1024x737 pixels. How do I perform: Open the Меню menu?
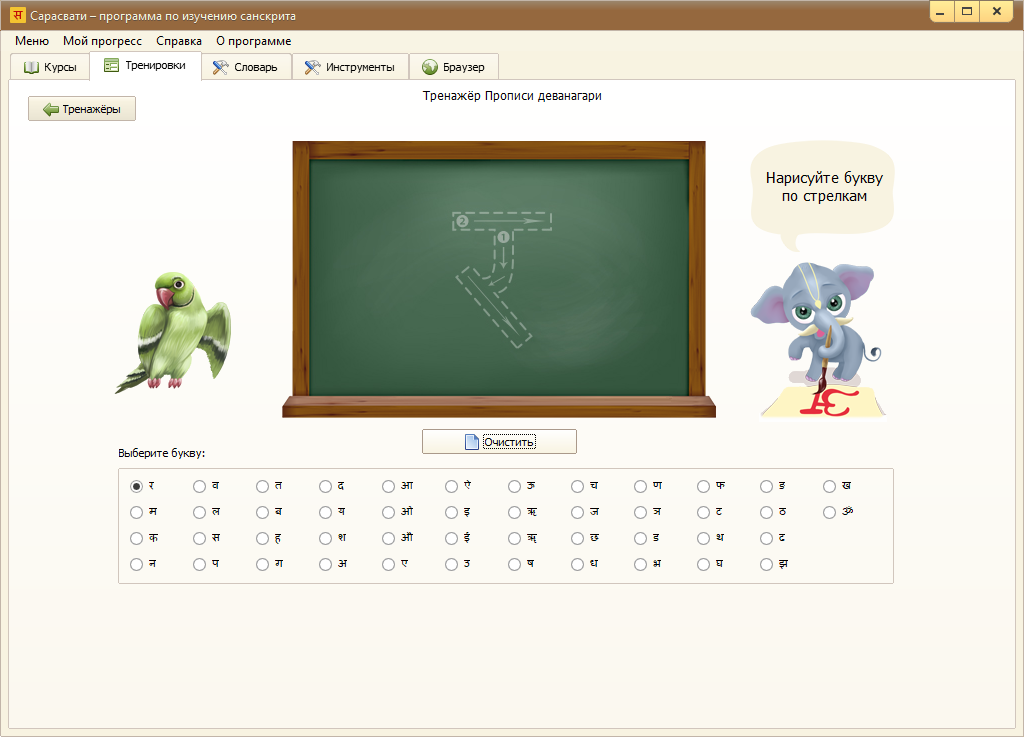pos(32,41)
